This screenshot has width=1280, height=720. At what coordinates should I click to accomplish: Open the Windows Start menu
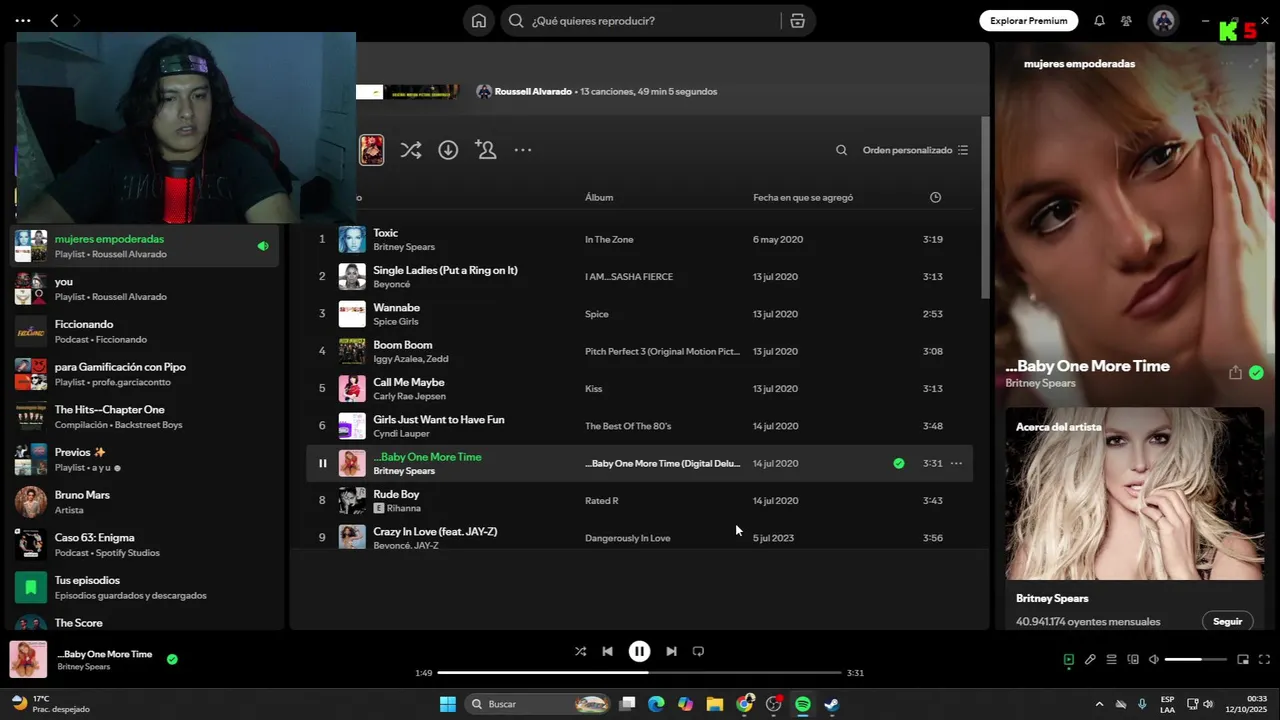[x=447, y=704]
